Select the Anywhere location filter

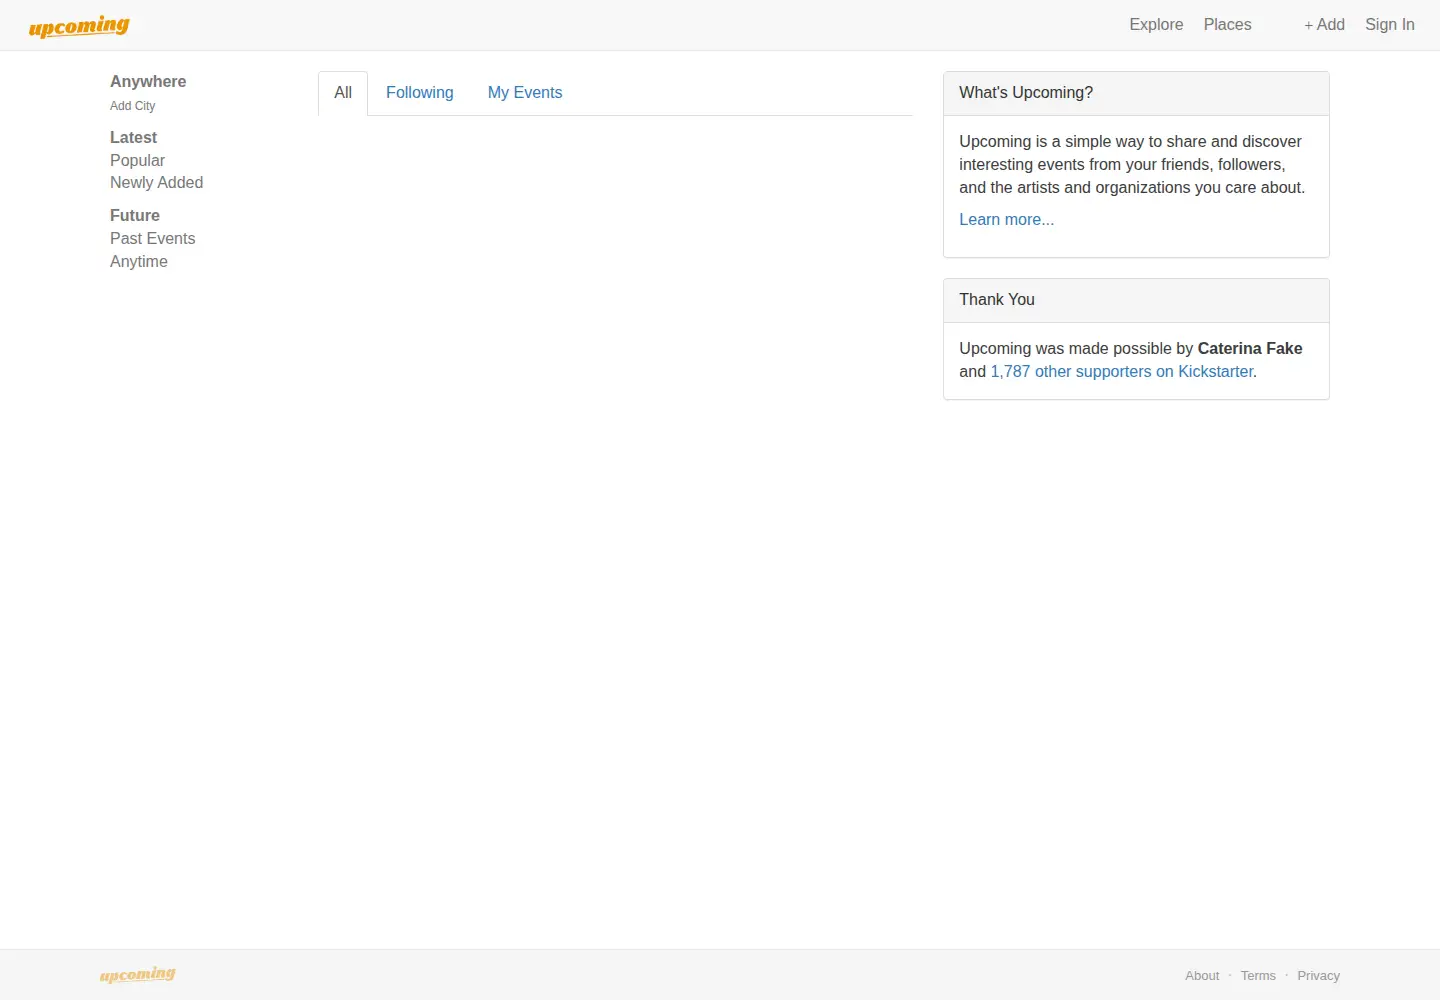(148, 82)
